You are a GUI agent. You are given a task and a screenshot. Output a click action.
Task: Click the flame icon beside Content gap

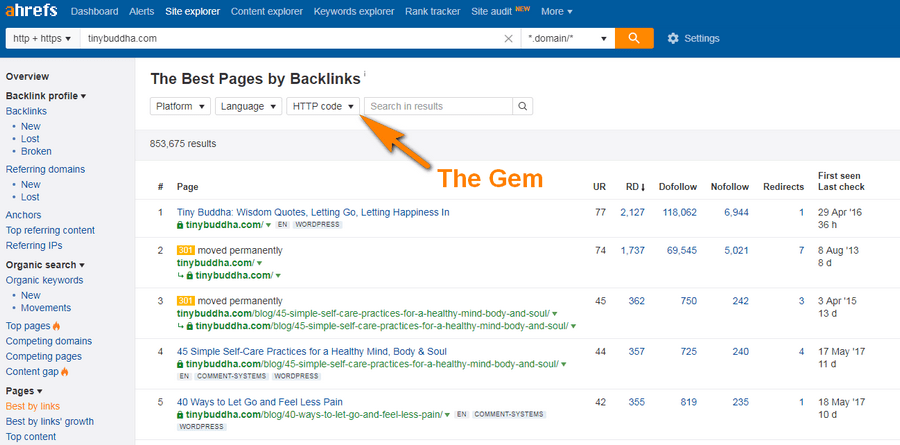coord(64,372)
